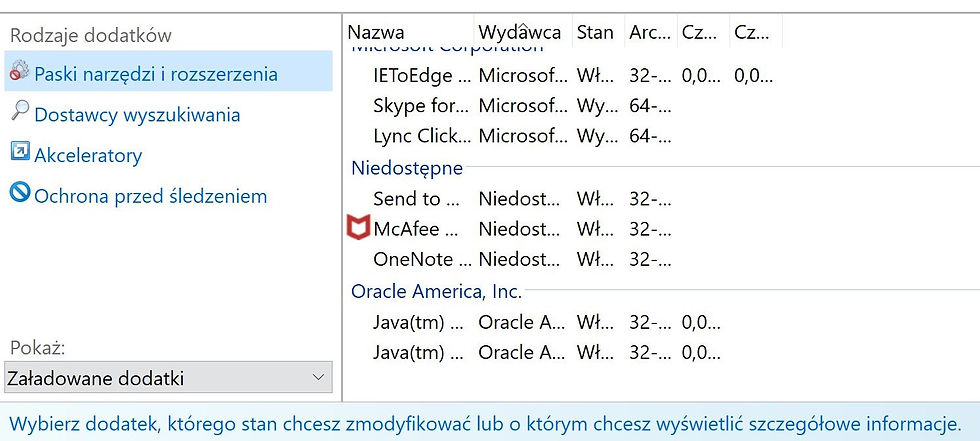Screen dimensions: 980x441
Task: Click Microsof... publisher cell in IEToEdge row
Action: click(523, 76)
